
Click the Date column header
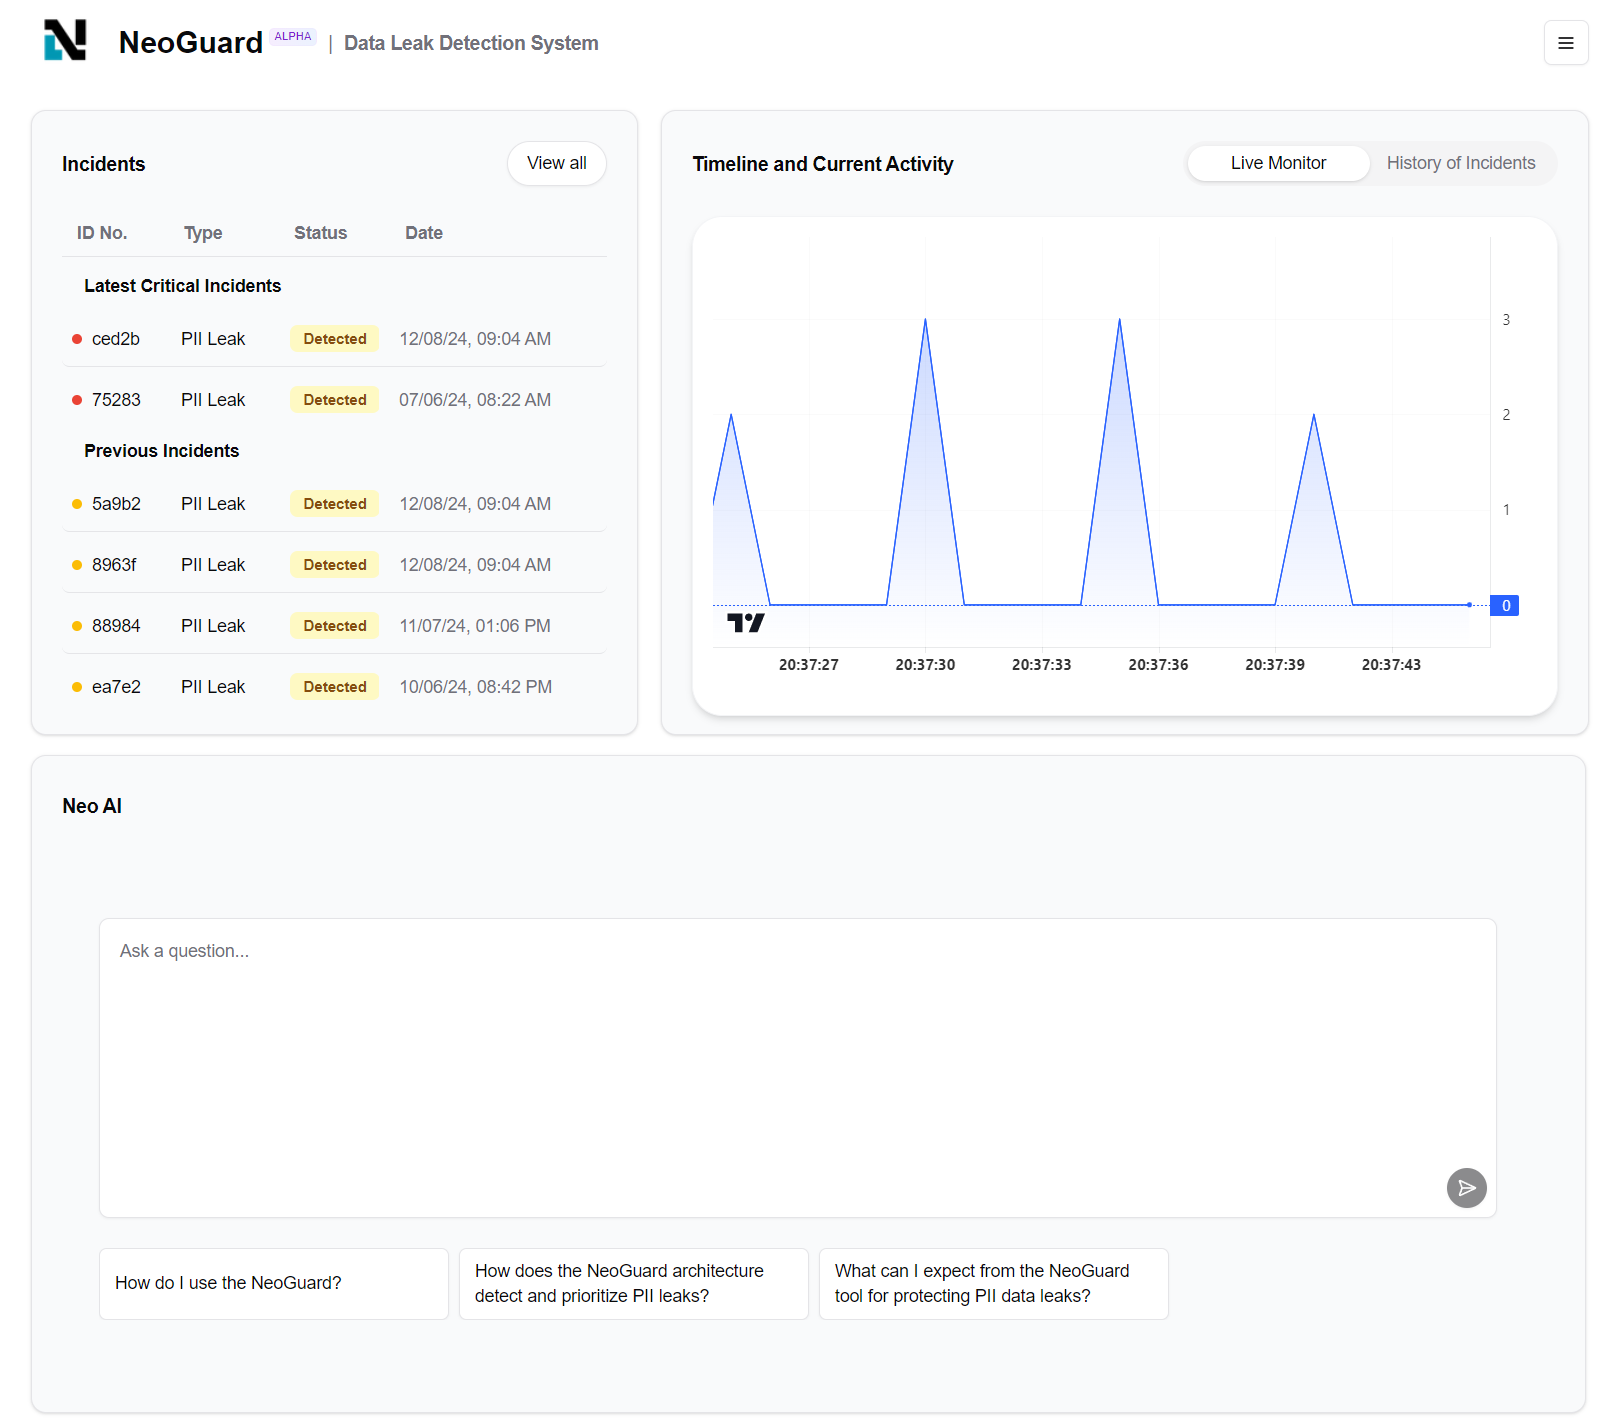[424, 233]
